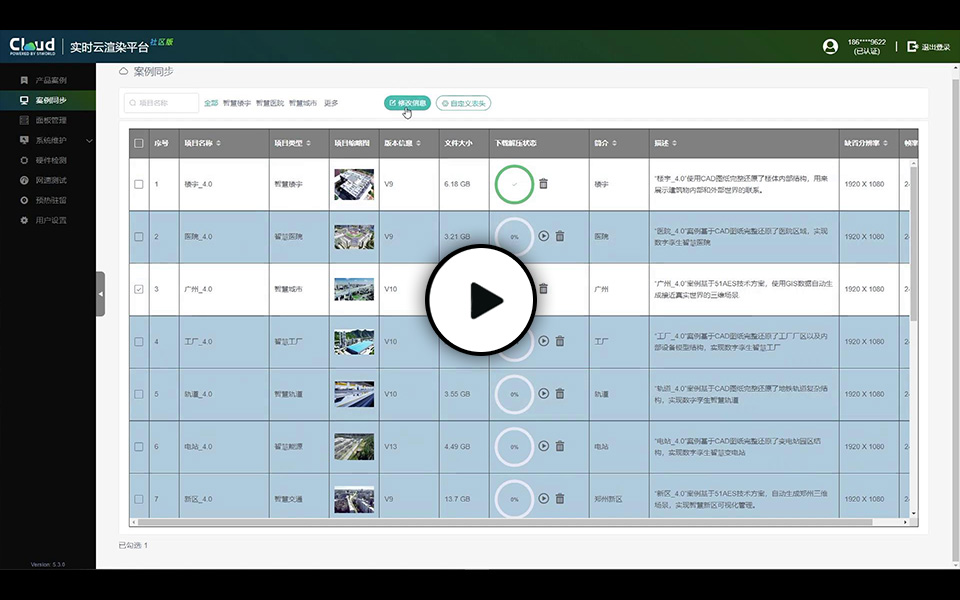The height and width of the screenshot is (600, 960).
Task: Click the 0% progress circle for 医院_4.0
Action: 514,236
